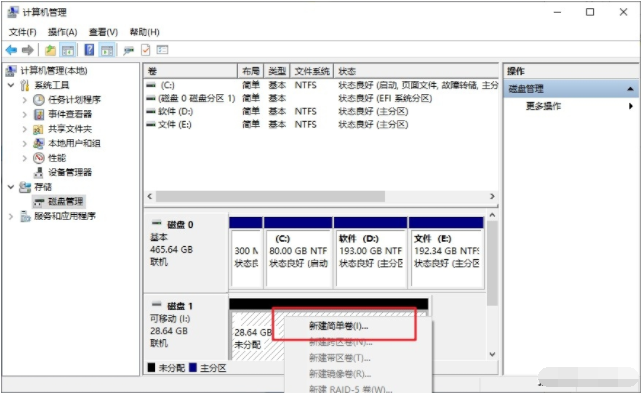Viewport: 644px width, 396px height.
Task: Expand the 性能 node
Action: click(24, 158)
